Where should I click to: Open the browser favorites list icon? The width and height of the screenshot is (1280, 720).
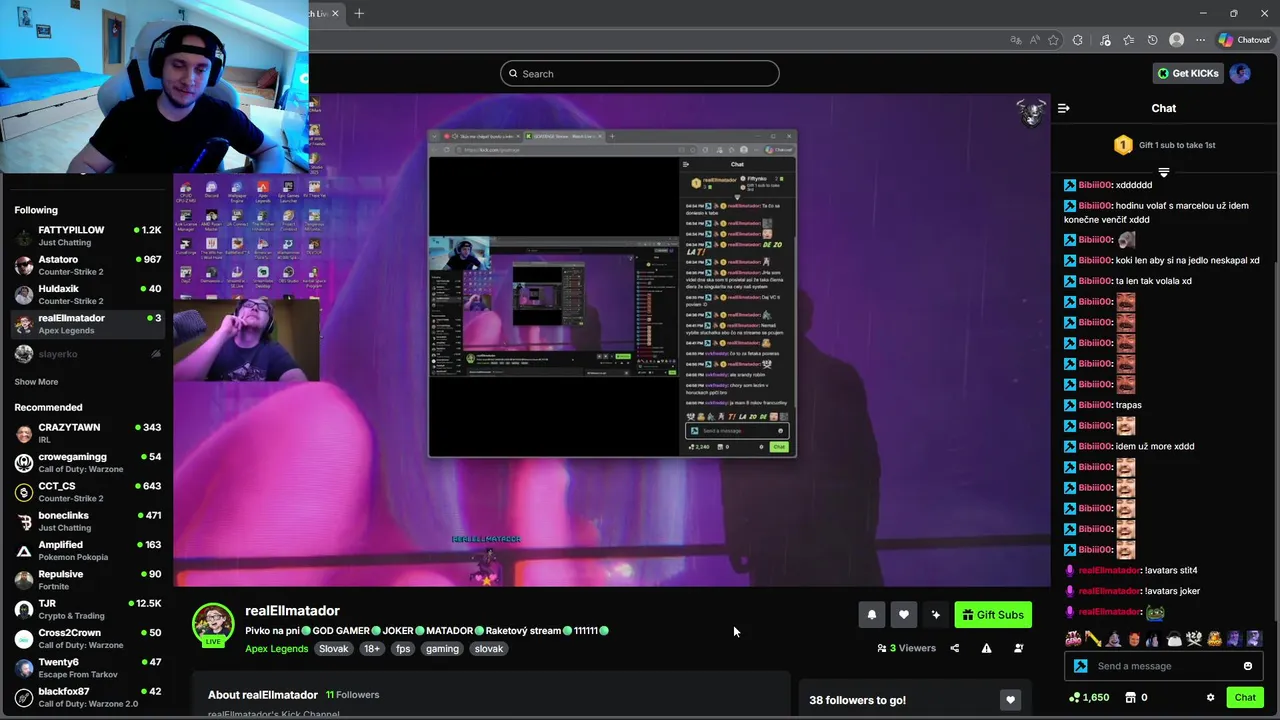coord(1128,40)
